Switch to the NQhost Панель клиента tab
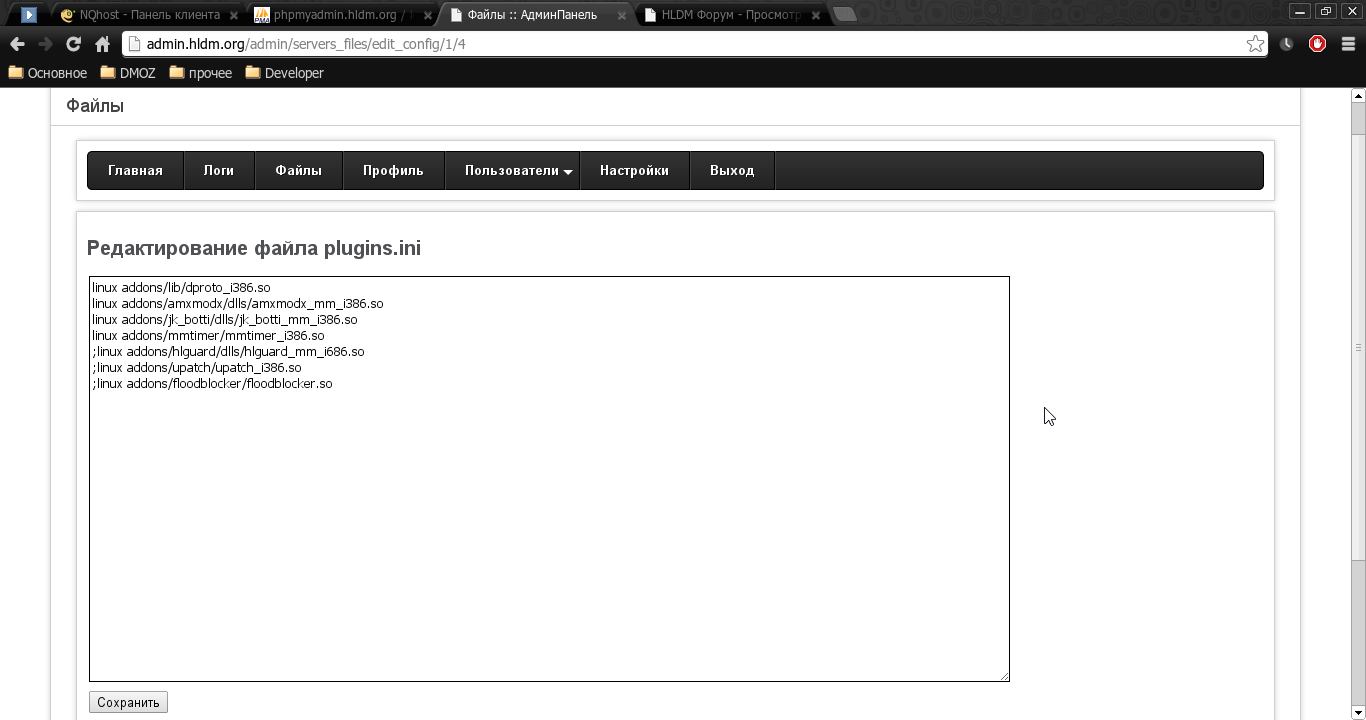This screenshot has height=720, width=1366. (x=148, y=15)
